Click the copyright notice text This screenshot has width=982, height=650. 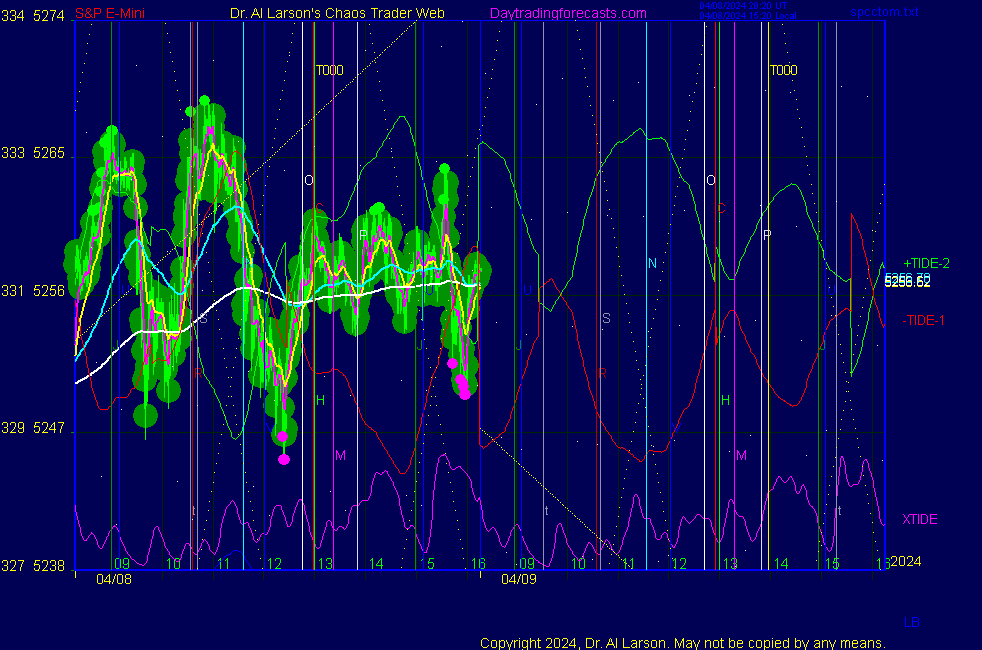(683, 643)
